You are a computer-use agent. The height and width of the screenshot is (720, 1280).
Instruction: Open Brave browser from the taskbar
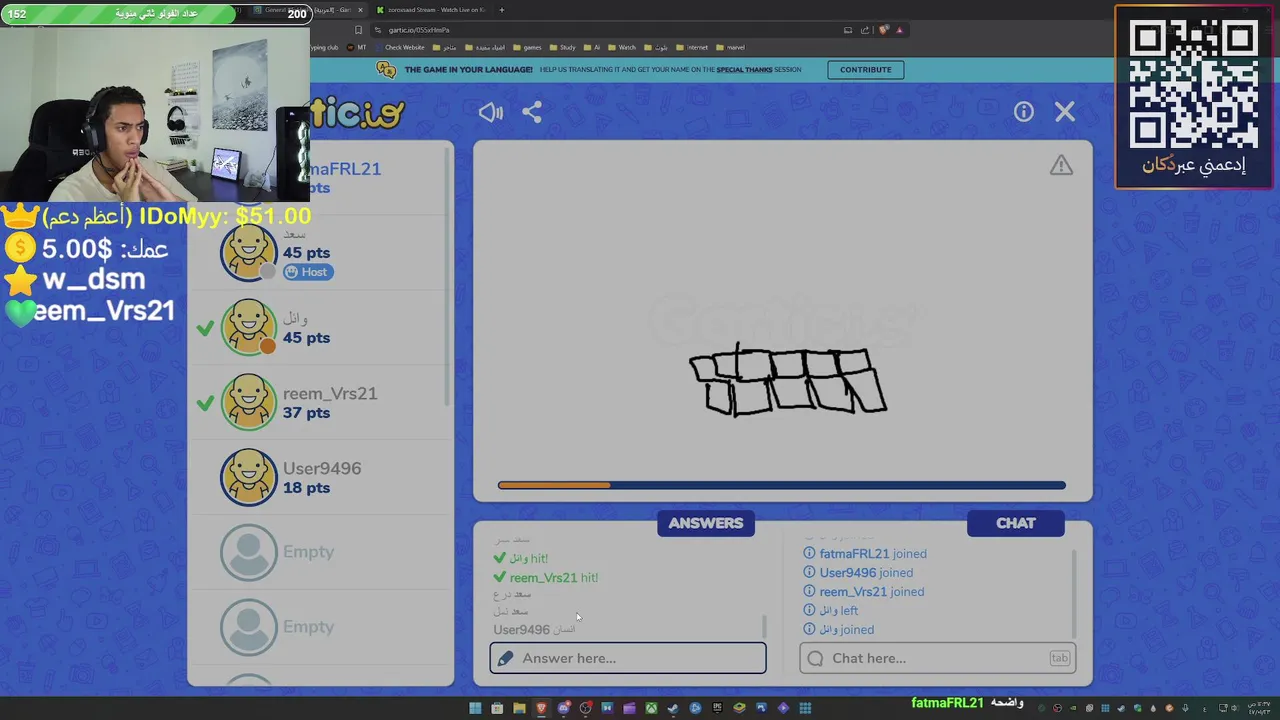[x=541, y=708]
